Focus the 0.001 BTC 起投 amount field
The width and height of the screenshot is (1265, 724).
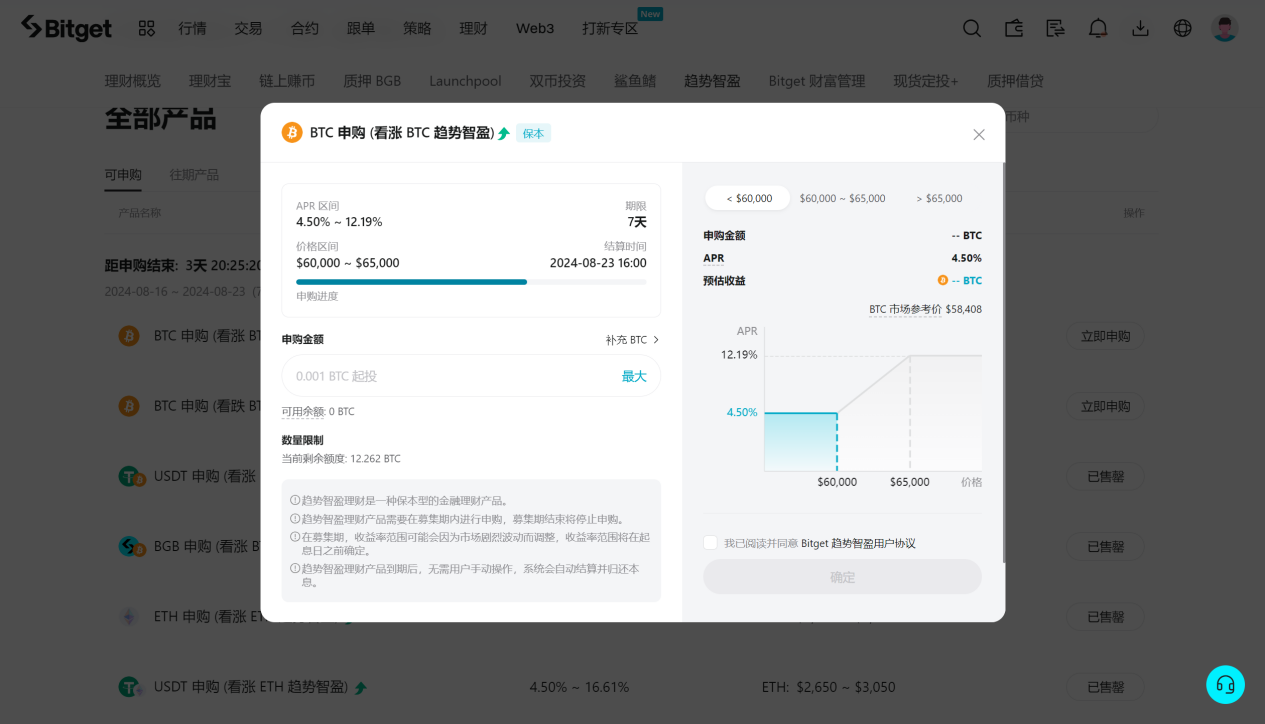pos(471,376)
